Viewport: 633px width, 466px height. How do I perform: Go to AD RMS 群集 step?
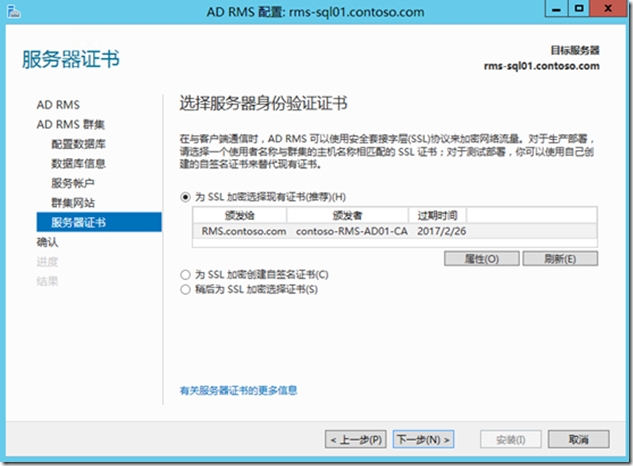click(x=71, y=124)
